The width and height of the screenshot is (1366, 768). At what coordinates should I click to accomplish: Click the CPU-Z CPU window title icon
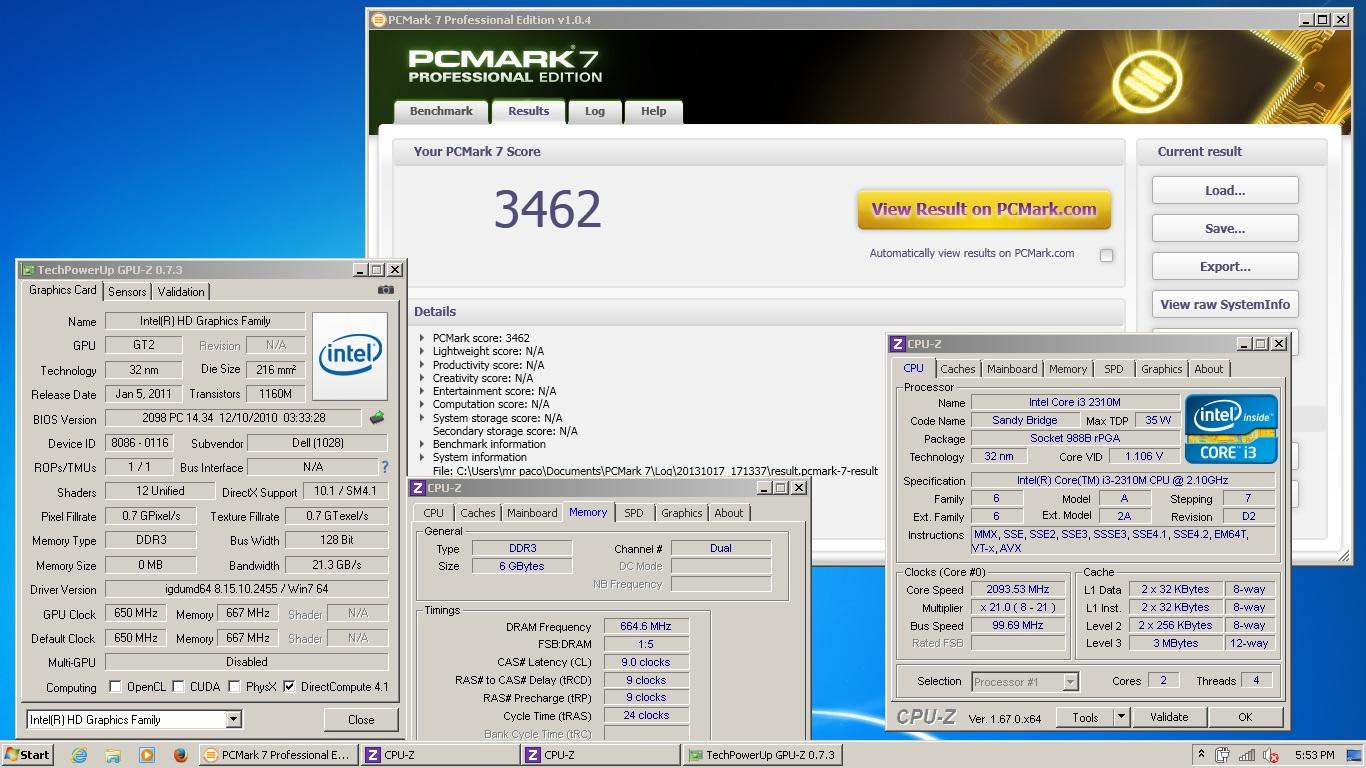pyautogui.click(x=898, y=344)
